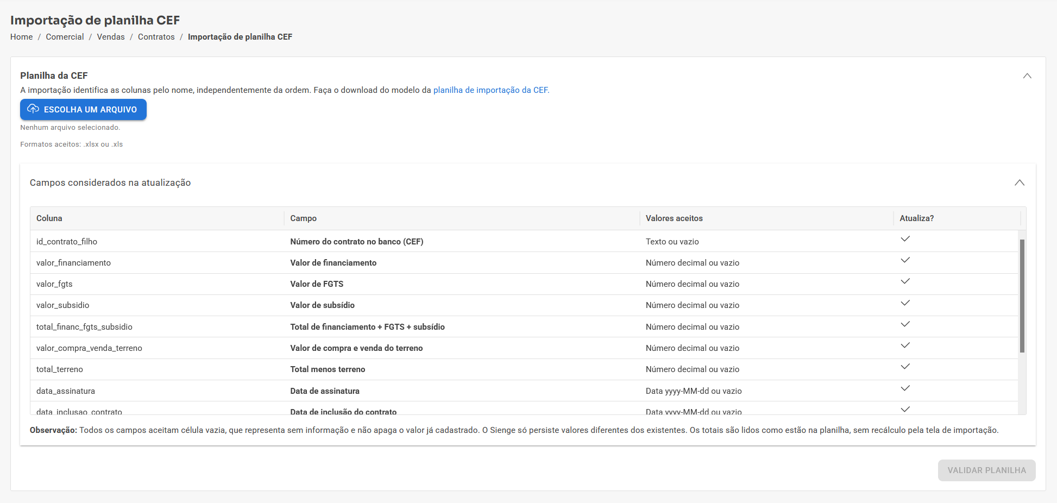1057x503 pixels.
Task: Click checkmark icon in id_contrato_filho row
Action: point(905,239)
